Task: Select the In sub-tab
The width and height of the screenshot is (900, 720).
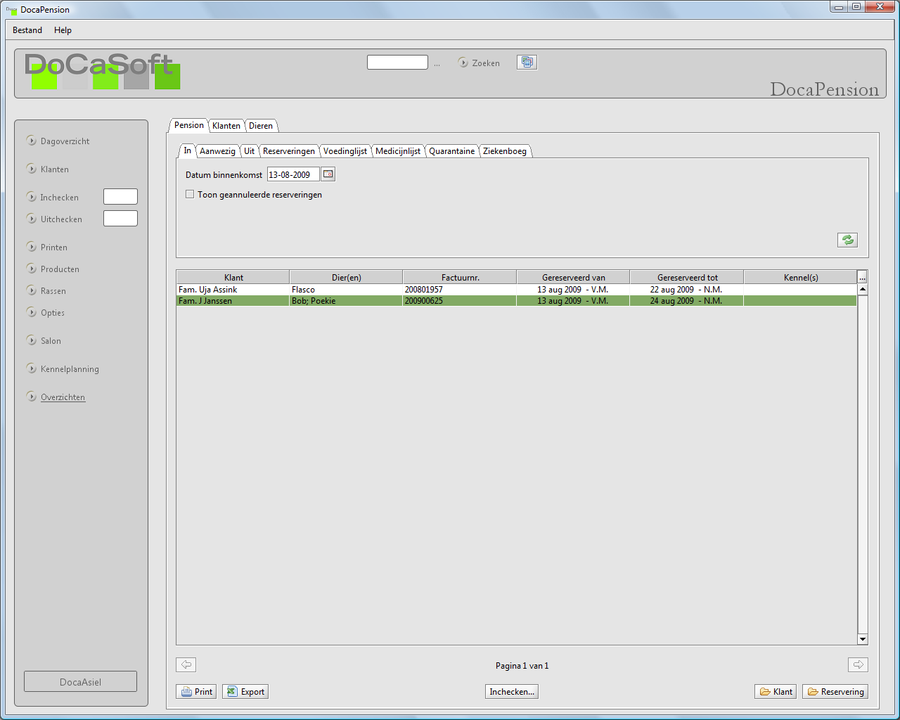Action: (x=187, y=150)
